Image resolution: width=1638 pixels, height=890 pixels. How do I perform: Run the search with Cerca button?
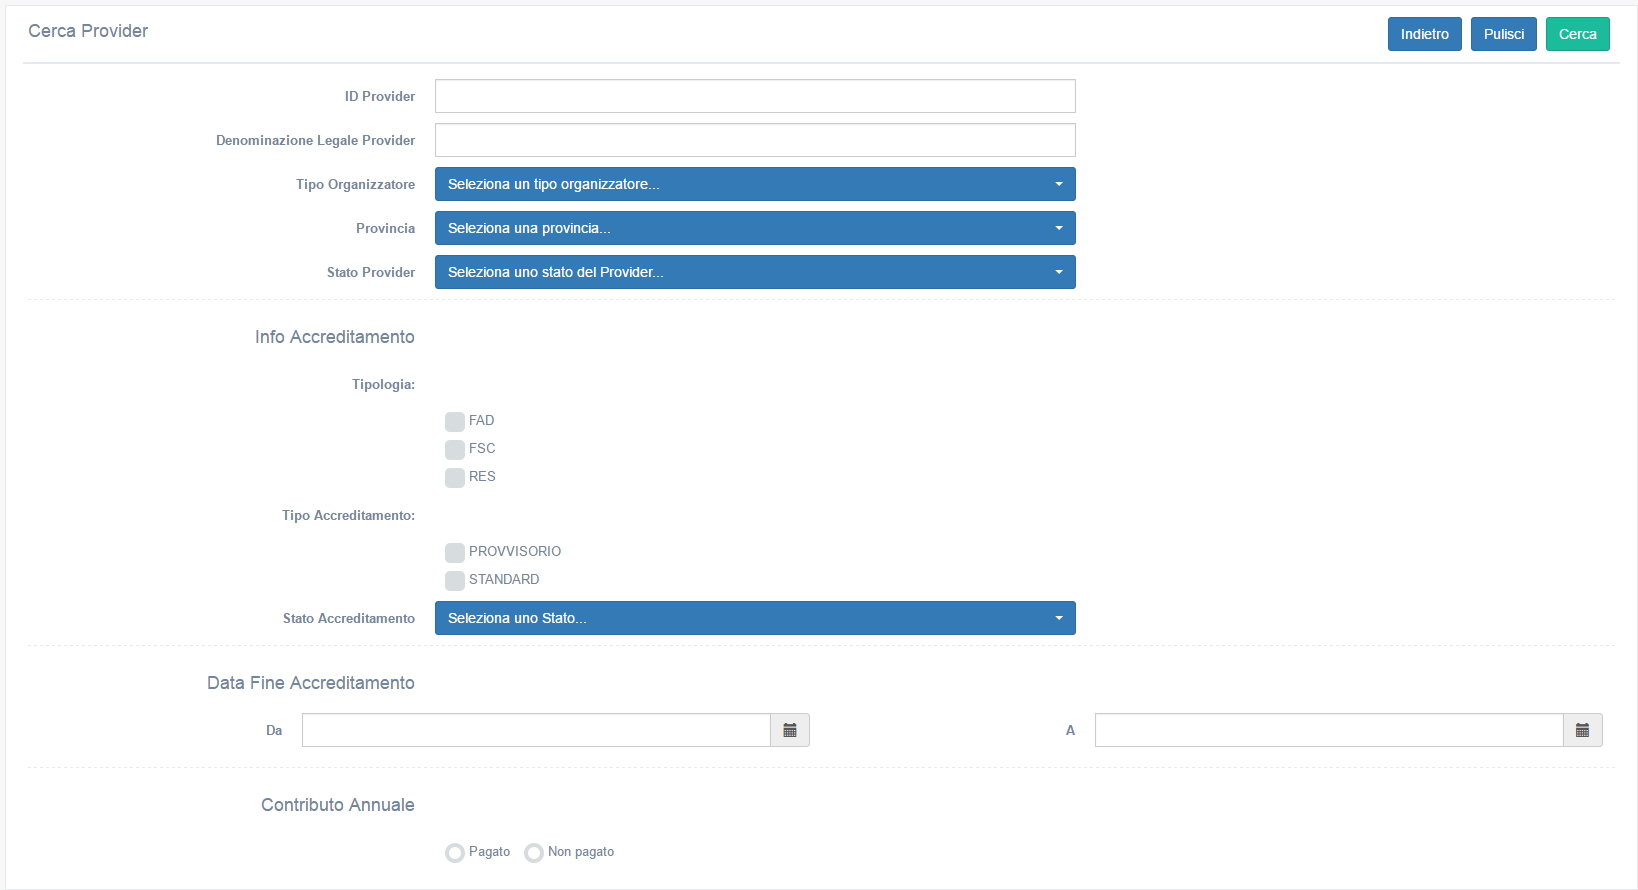(x=1578, y=34)
